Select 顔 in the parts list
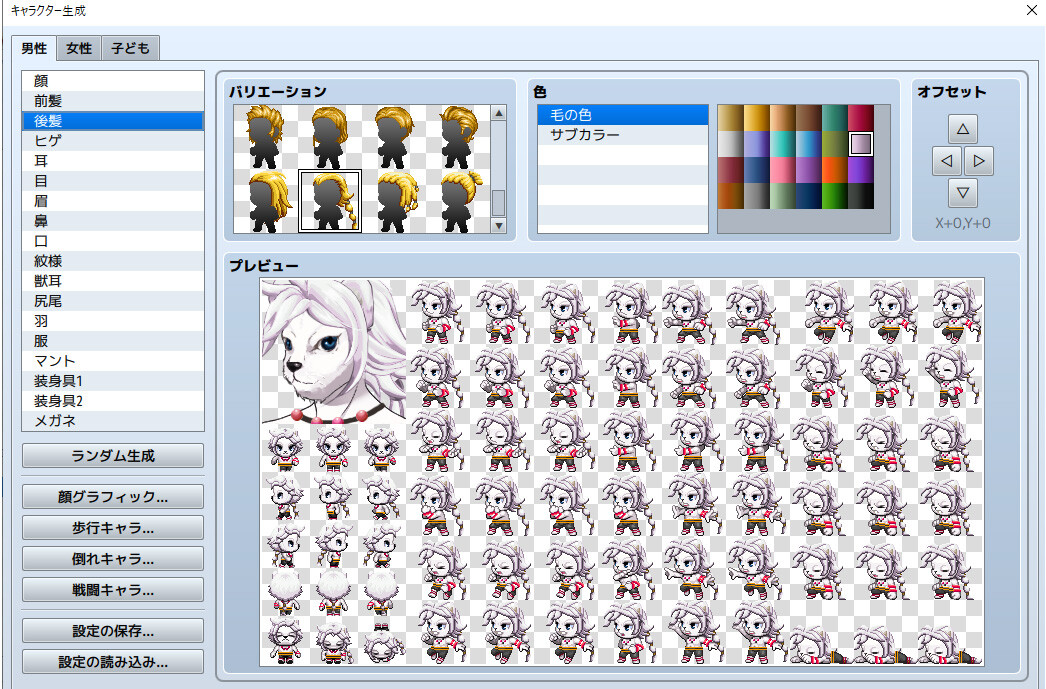Screen dimensions: 1046x689 (x=112, y=80)
